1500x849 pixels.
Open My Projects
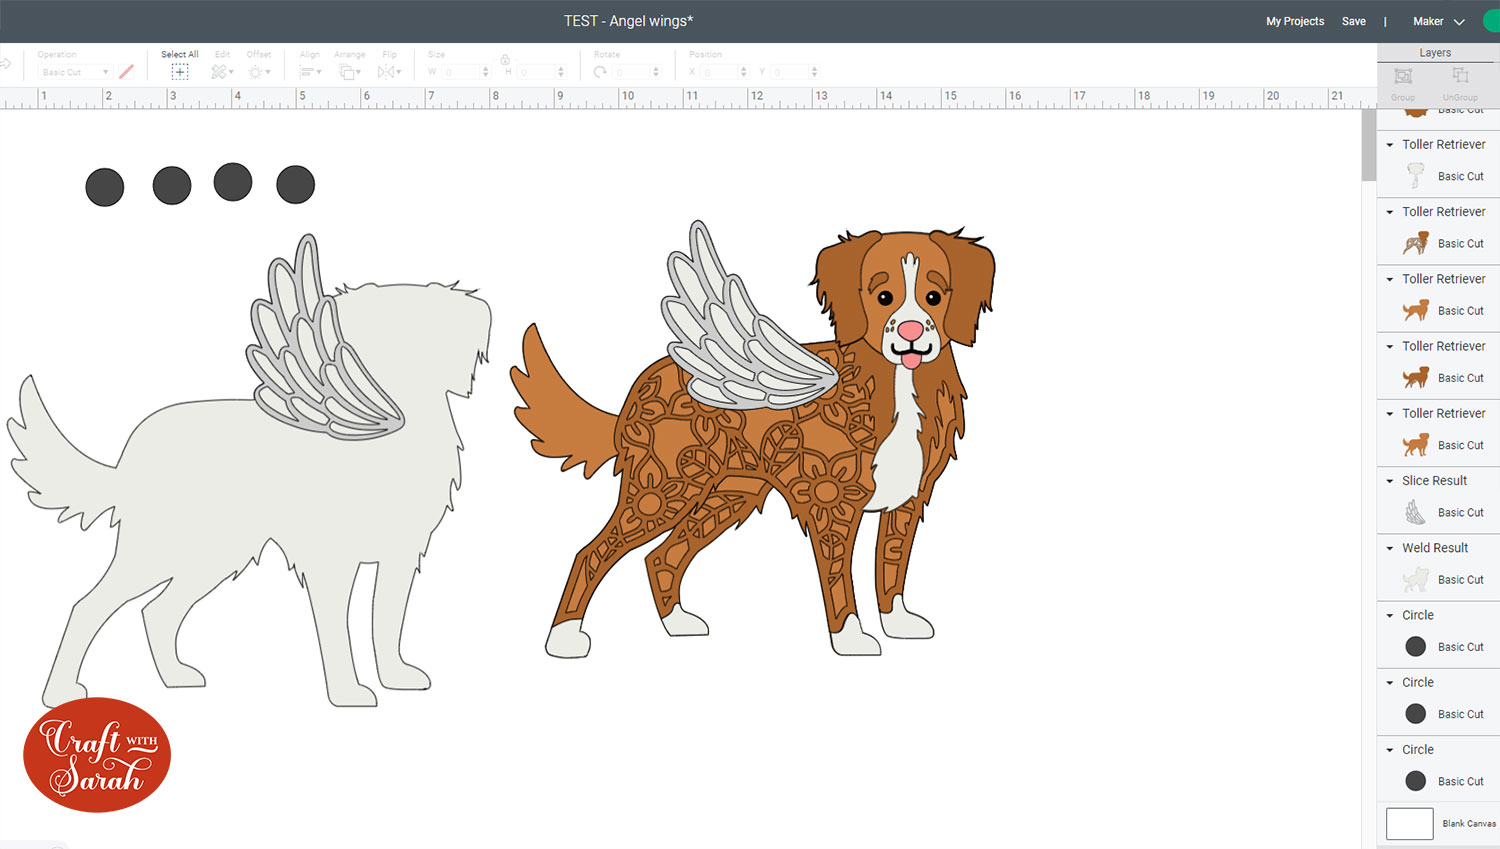coord(1294,21)
